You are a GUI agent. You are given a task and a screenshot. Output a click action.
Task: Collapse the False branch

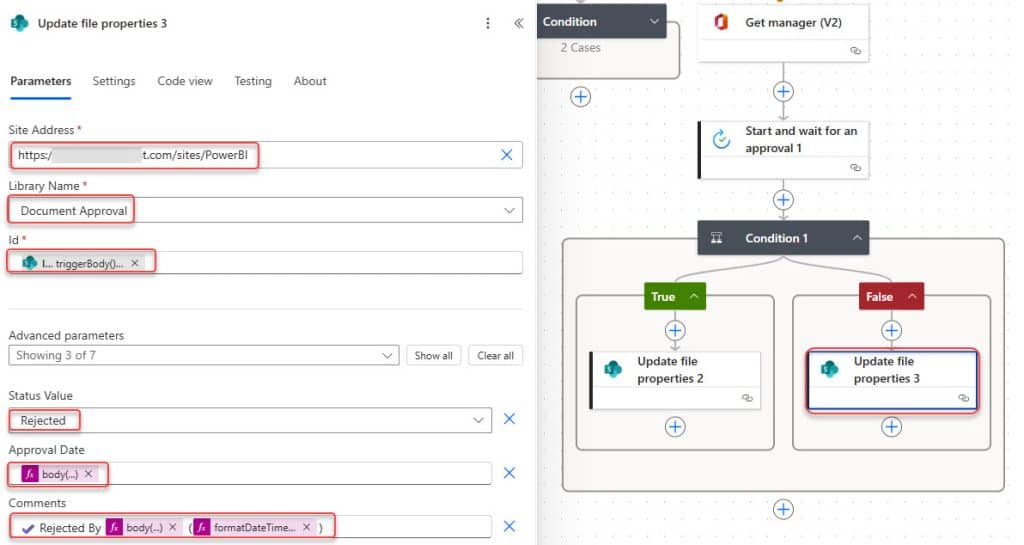912,296
